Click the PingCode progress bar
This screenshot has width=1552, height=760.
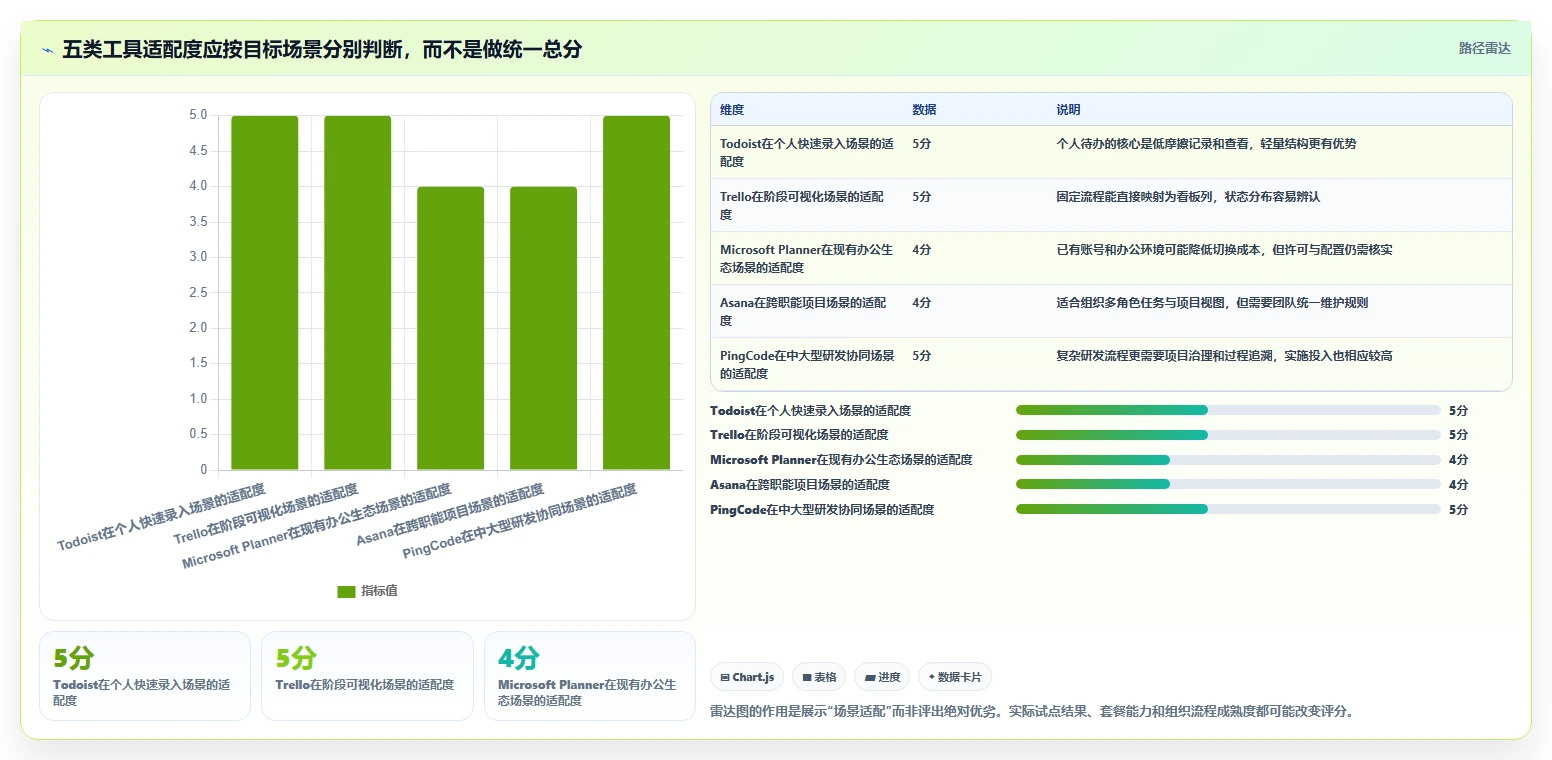point(1228,510)
